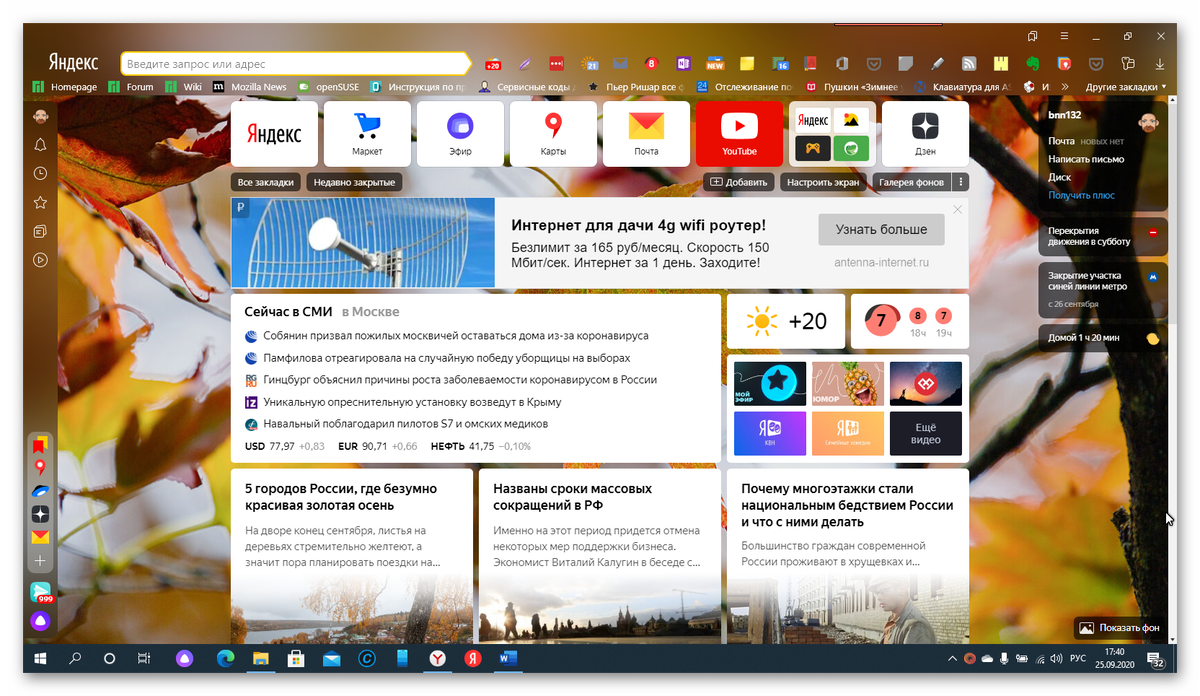The width and height of the screenshot is (1200, 696).
Task: Click profile avatar at sidebar top
Action: (x=40, y=116)
